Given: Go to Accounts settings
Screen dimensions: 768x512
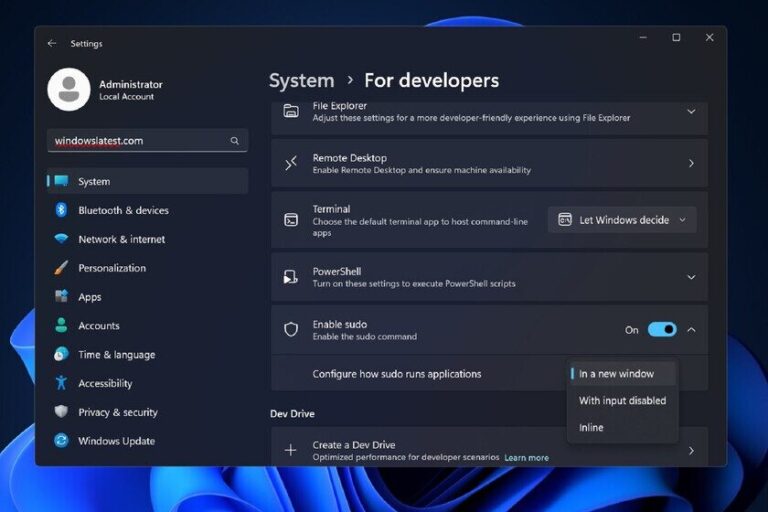Looking at the screenshot, I should pos(147,325).
